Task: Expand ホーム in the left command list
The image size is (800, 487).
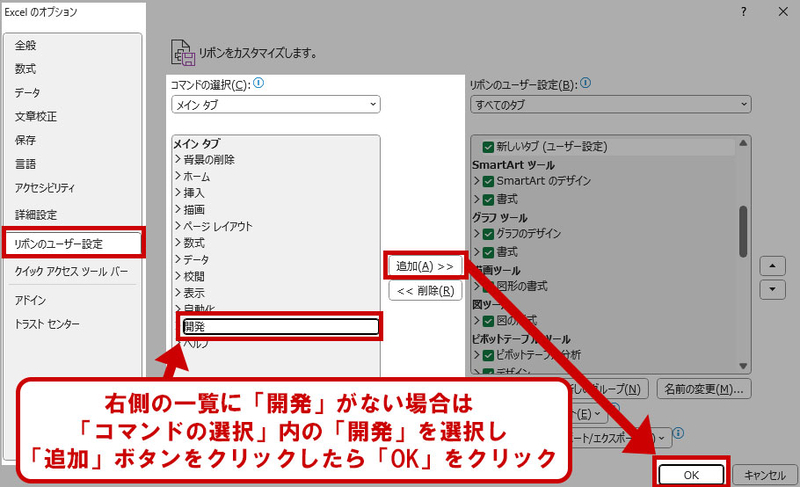Action: (x=178, y=176)
